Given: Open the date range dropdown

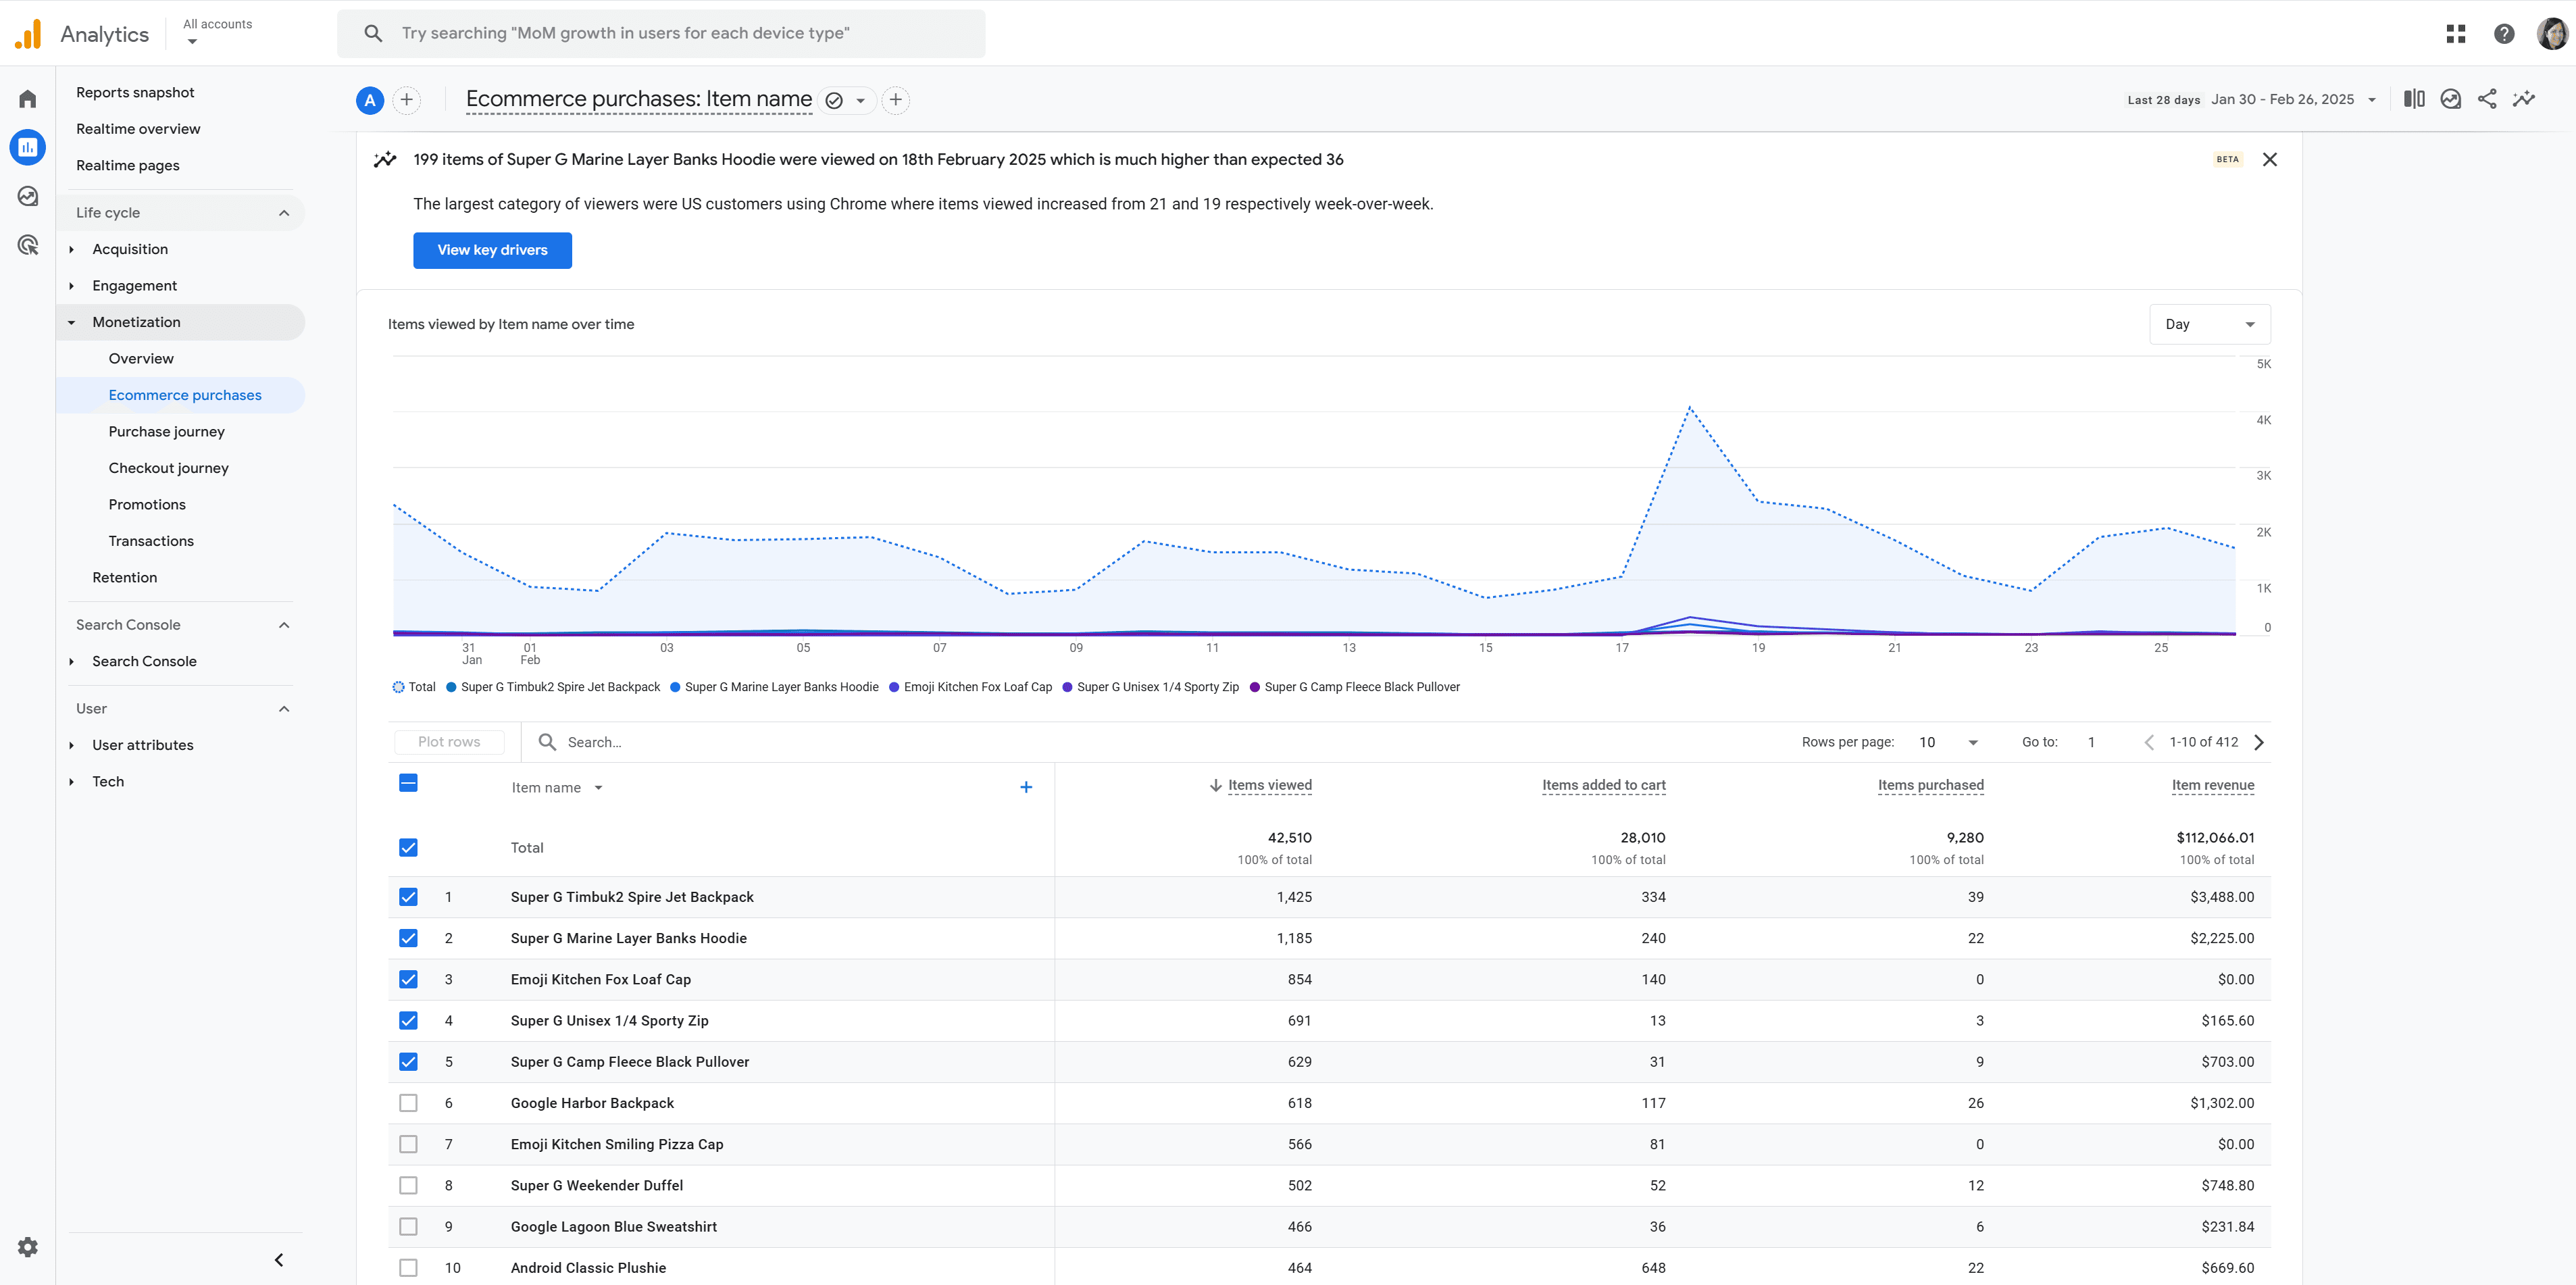Looking at the screenshot, I should 2293,99.
